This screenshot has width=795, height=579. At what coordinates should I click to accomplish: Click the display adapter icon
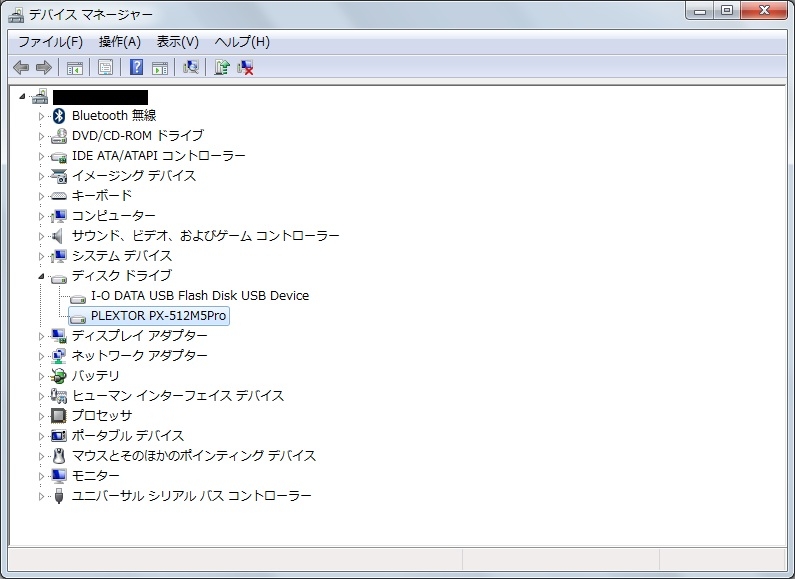click(59, 336)
